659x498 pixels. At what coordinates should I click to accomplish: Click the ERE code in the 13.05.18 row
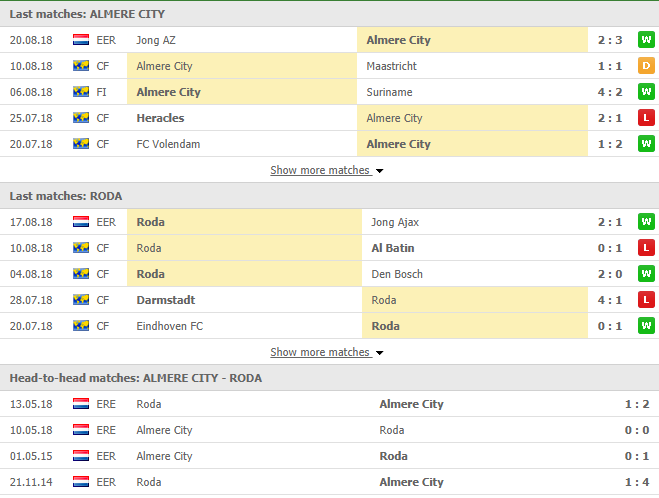point(106,404)
